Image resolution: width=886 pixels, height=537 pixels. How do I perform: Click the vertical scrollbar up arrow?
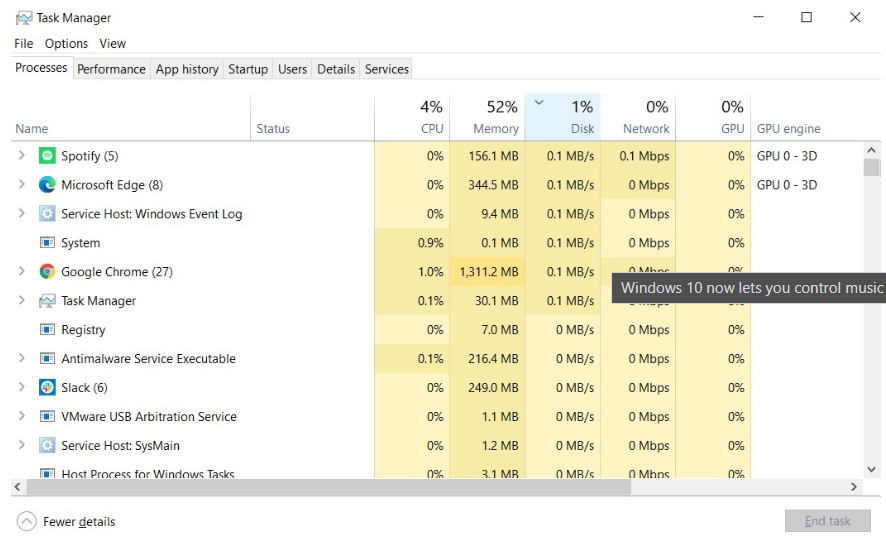[x=871, y=150]
